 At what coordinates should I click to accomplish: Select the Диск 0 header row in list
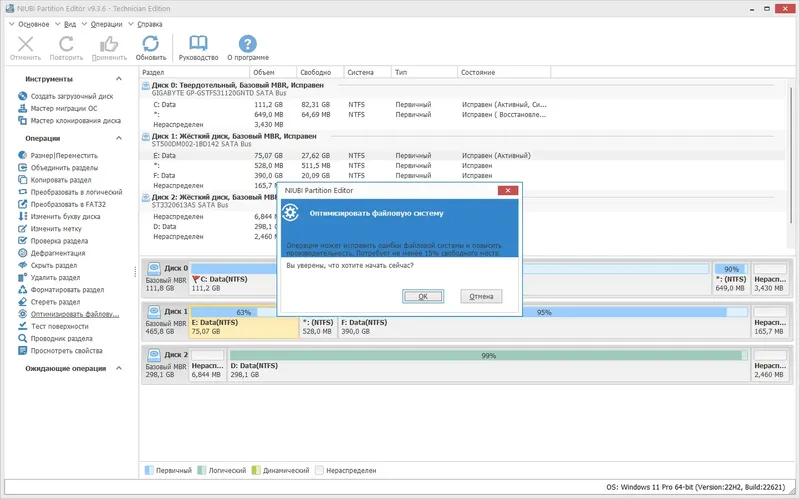[462, 89]
